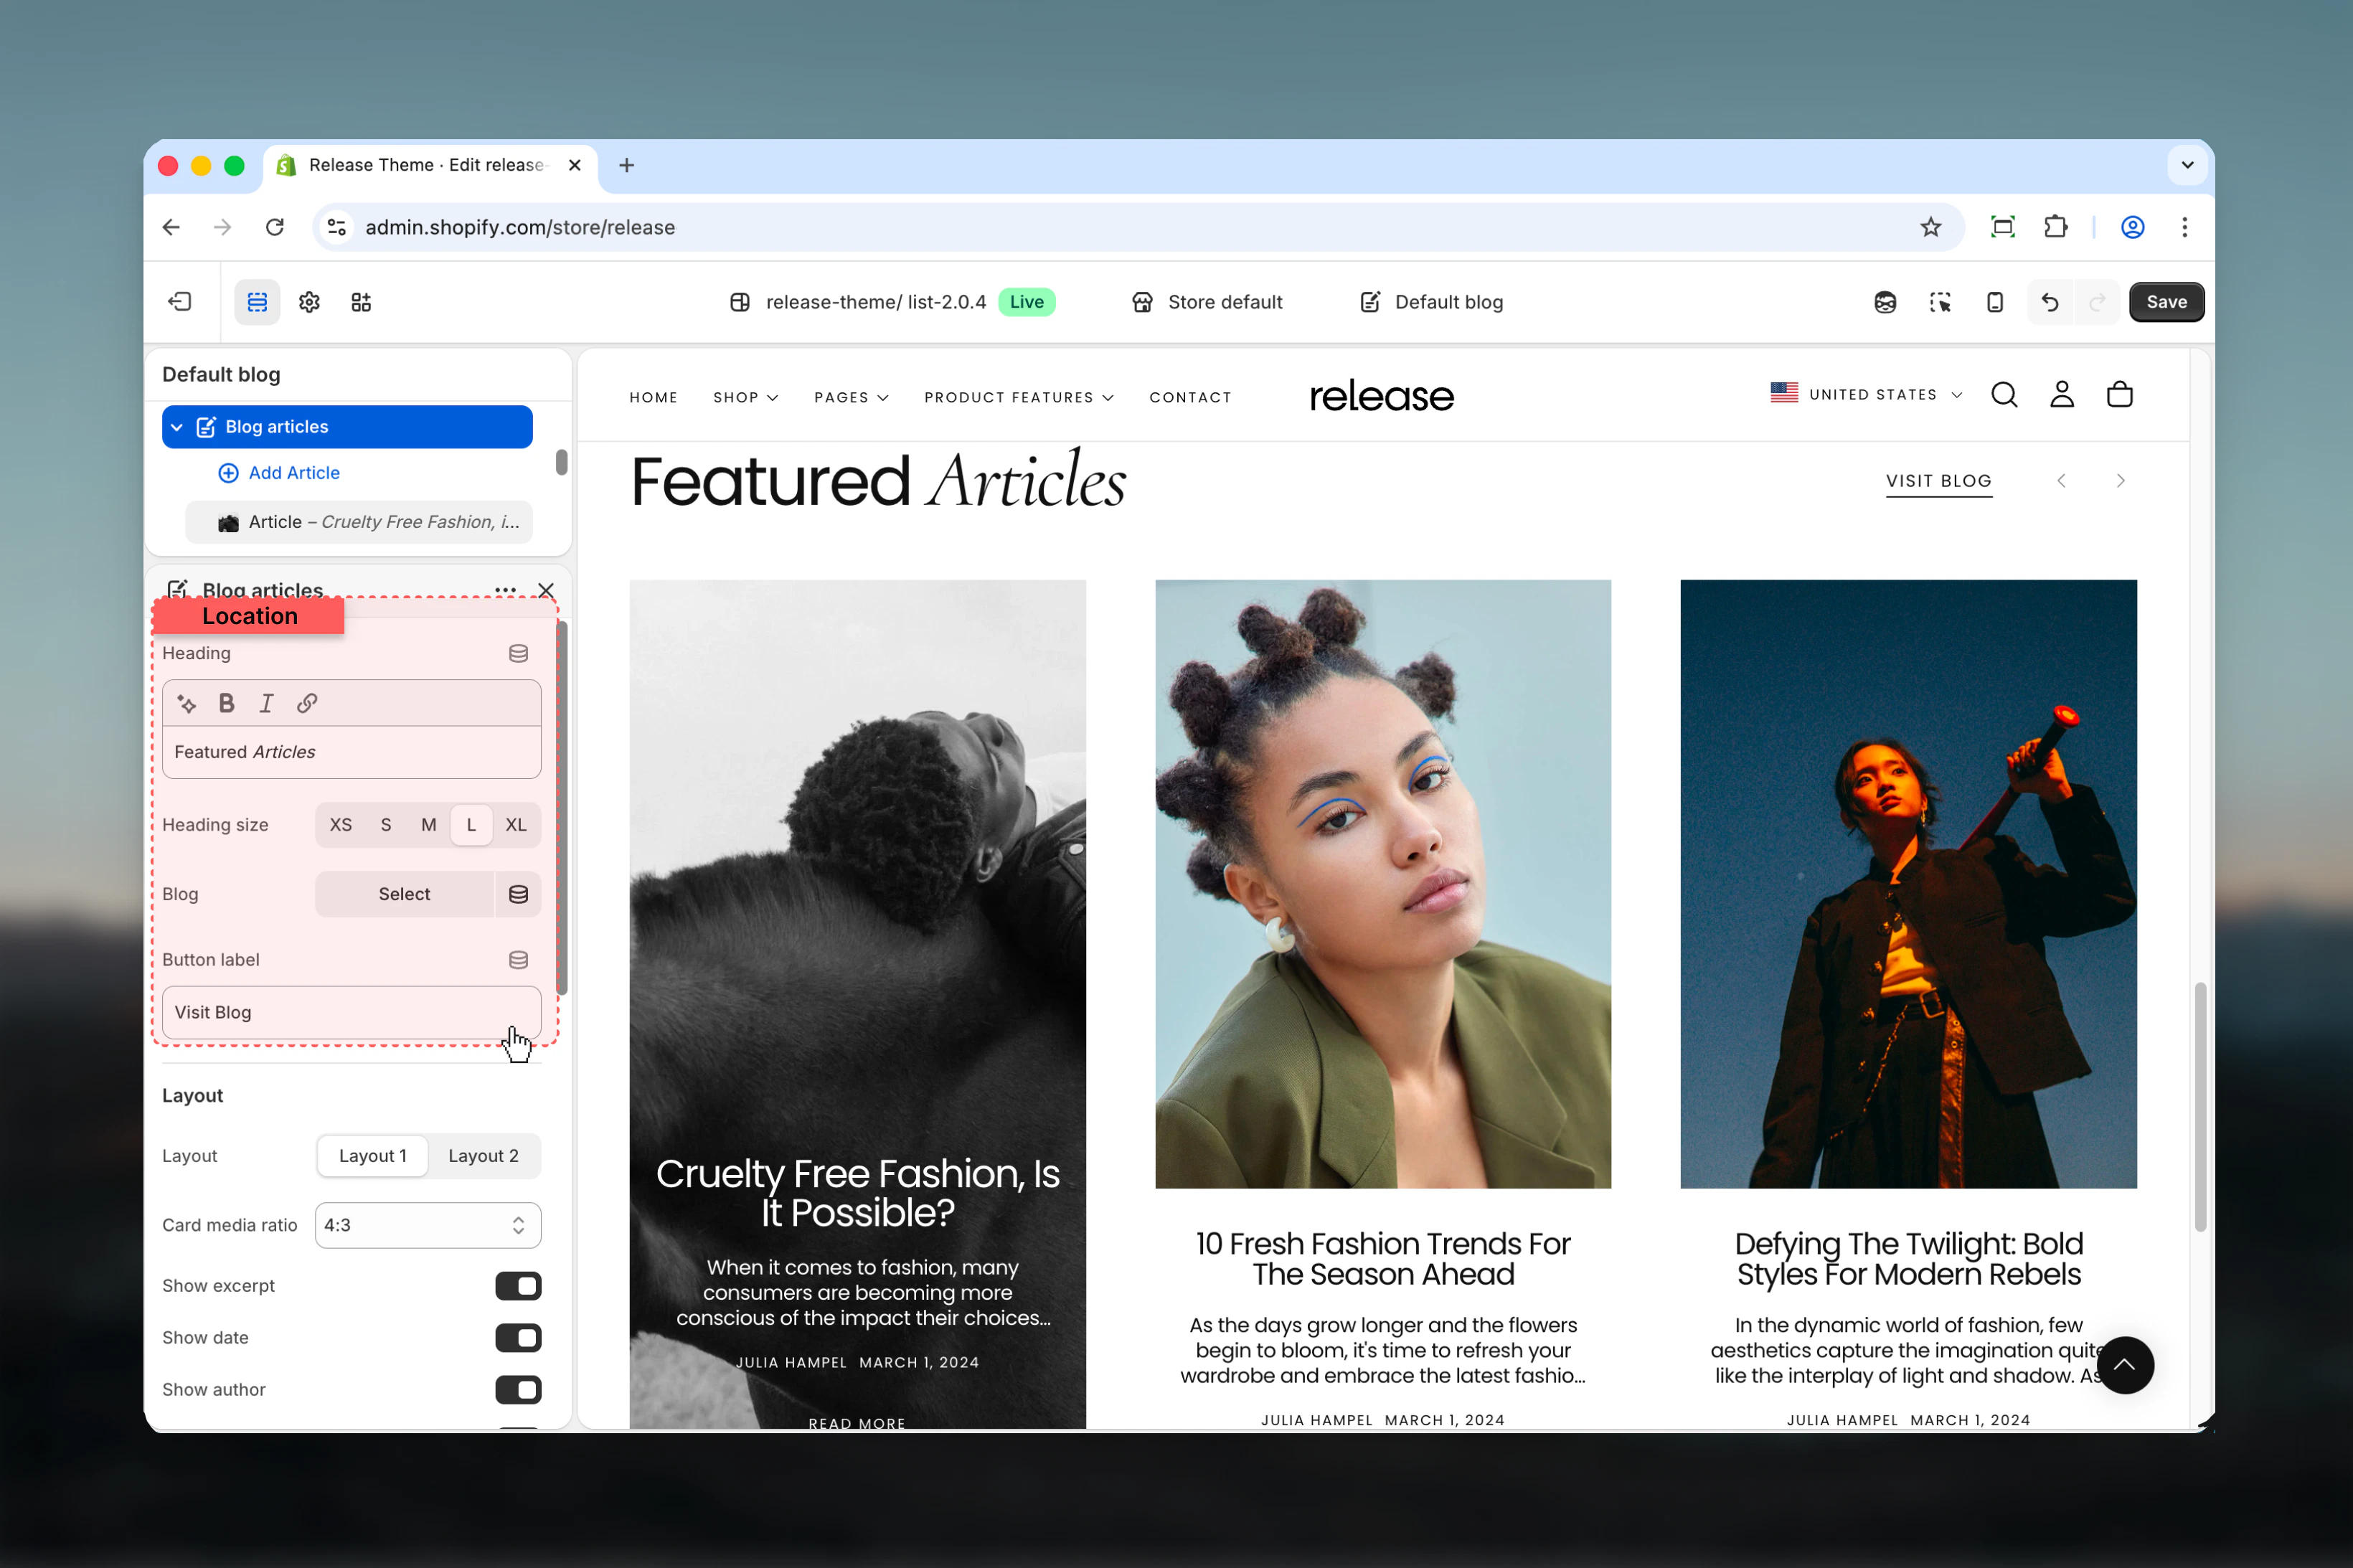Expand the PAGES navigation menu
Screen dimensions: 2353x1568
[851, 398]
